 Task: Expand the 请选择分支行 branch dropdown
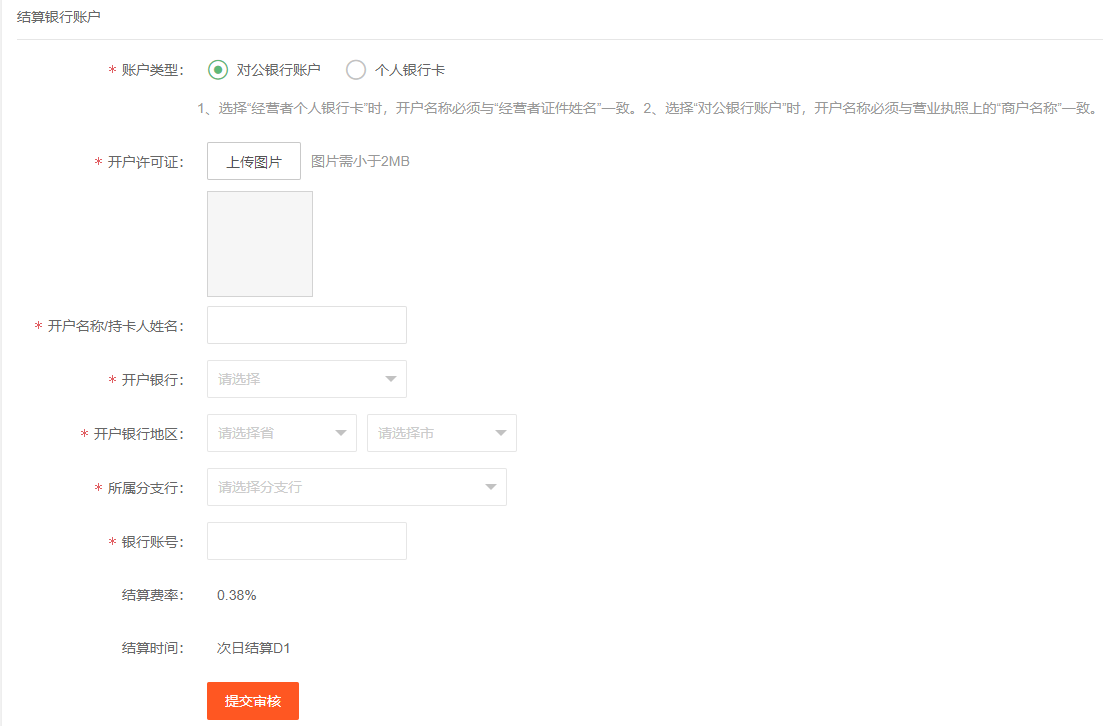345,487
